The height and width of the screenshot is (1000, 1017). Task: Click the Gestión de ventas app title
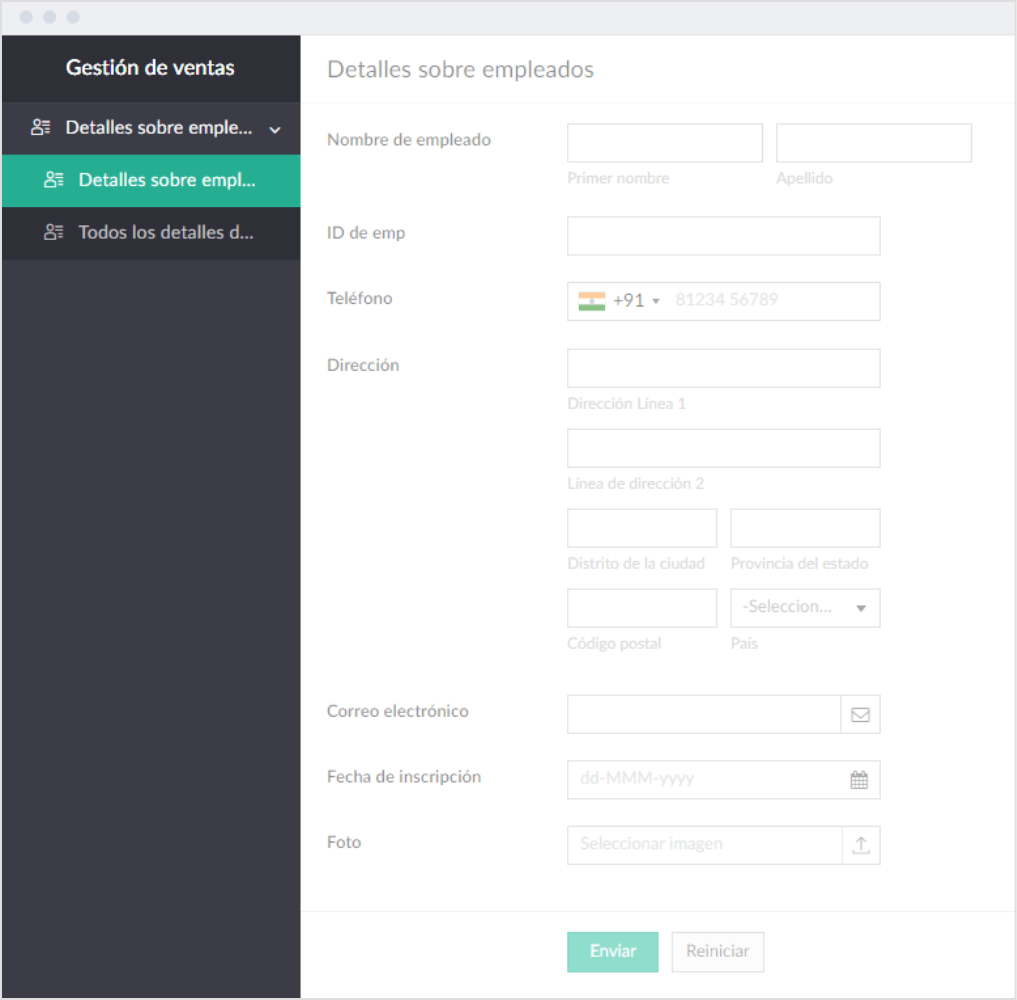point(150,67)
